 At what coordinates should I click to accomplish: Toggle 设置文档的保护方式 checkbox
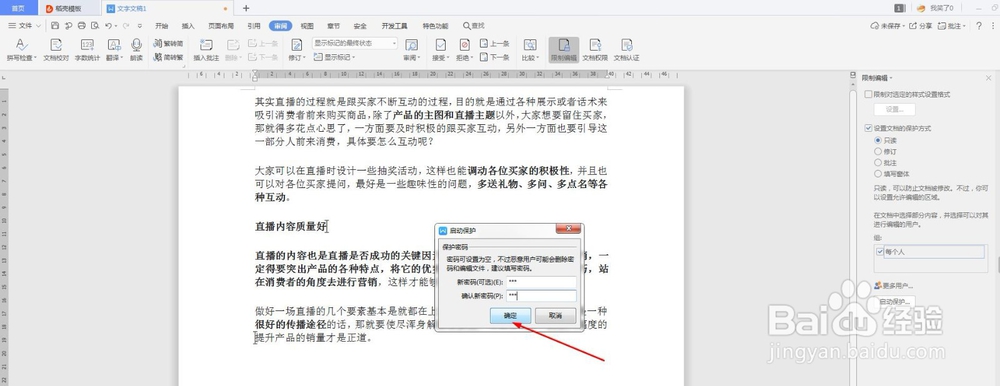coord(868,128)
